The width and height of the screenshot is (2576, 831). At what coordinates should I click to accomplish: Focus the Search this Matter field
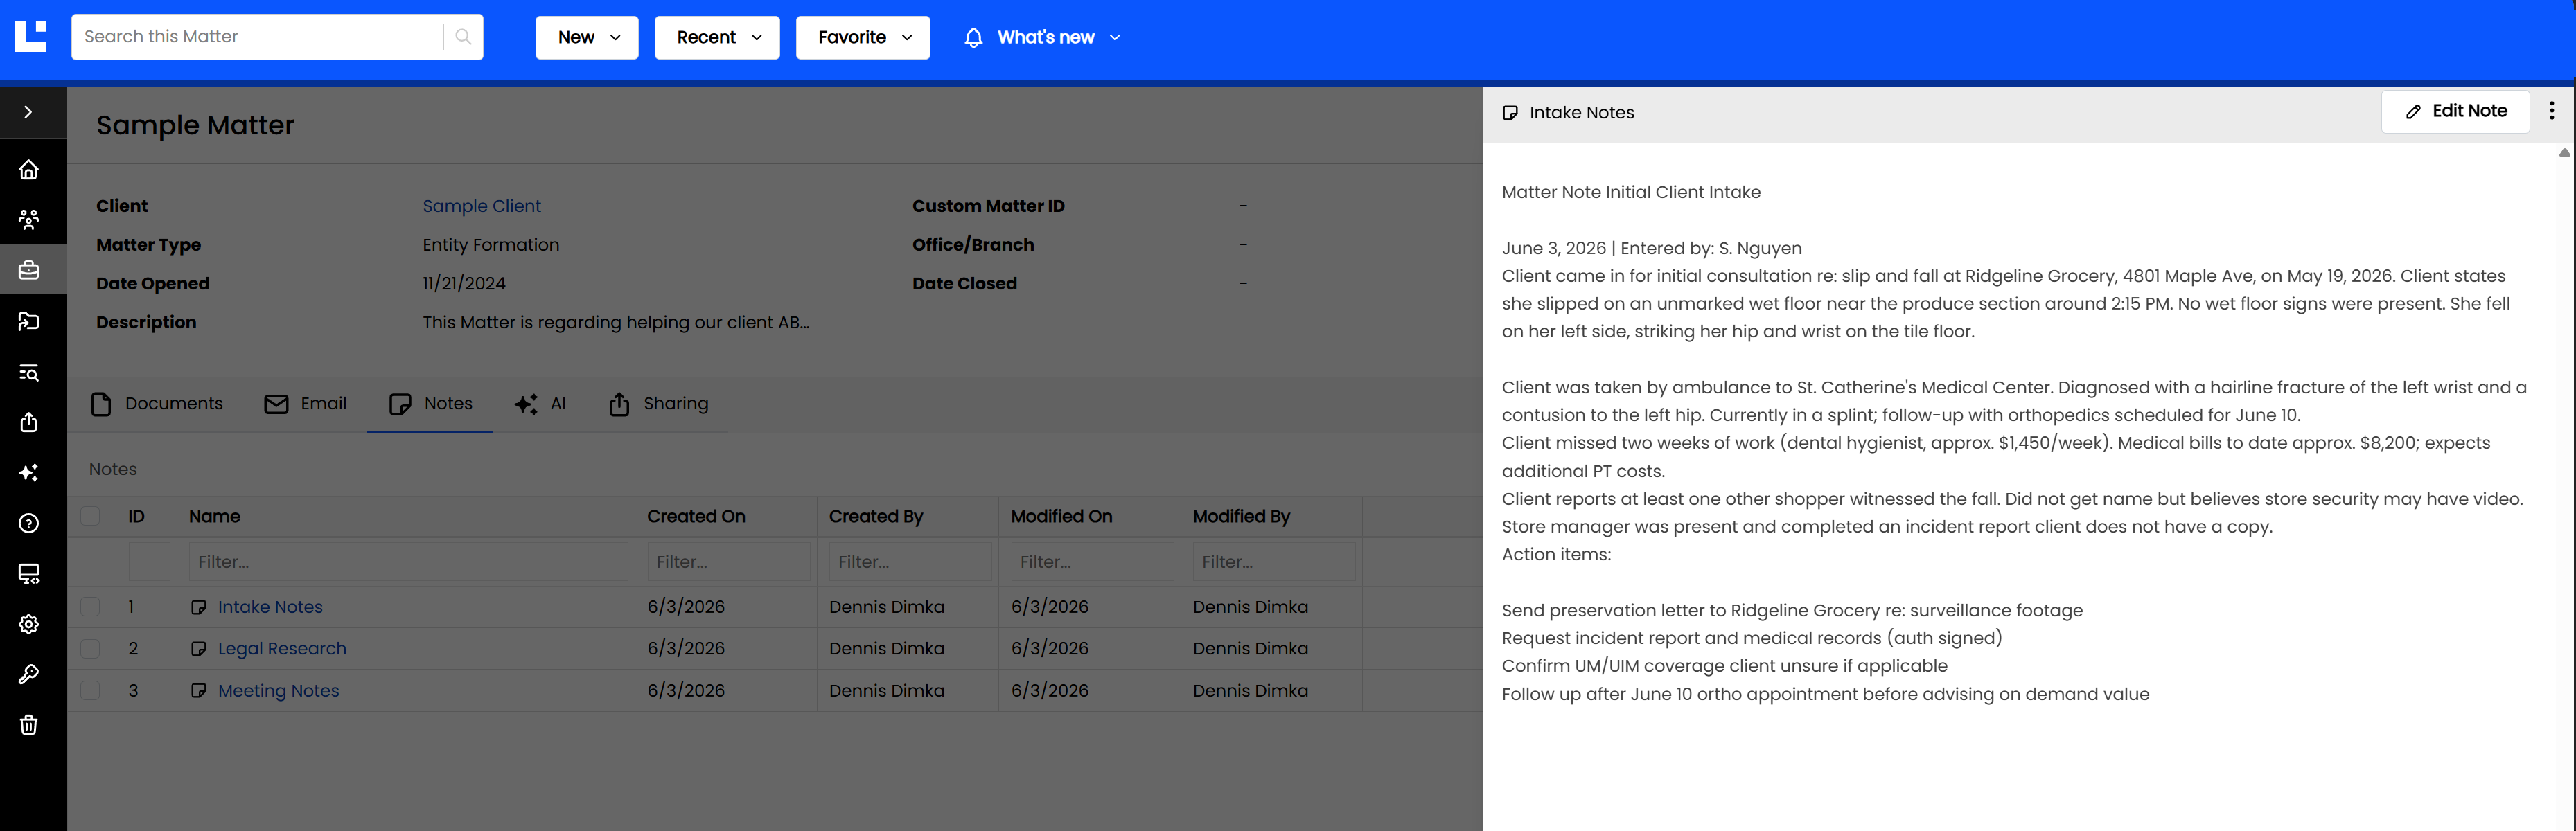258,37
